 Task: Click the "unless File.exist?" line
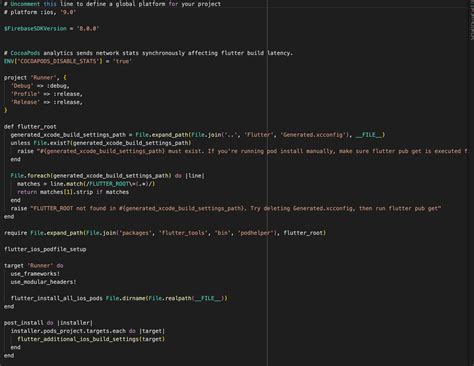point(101,143)
